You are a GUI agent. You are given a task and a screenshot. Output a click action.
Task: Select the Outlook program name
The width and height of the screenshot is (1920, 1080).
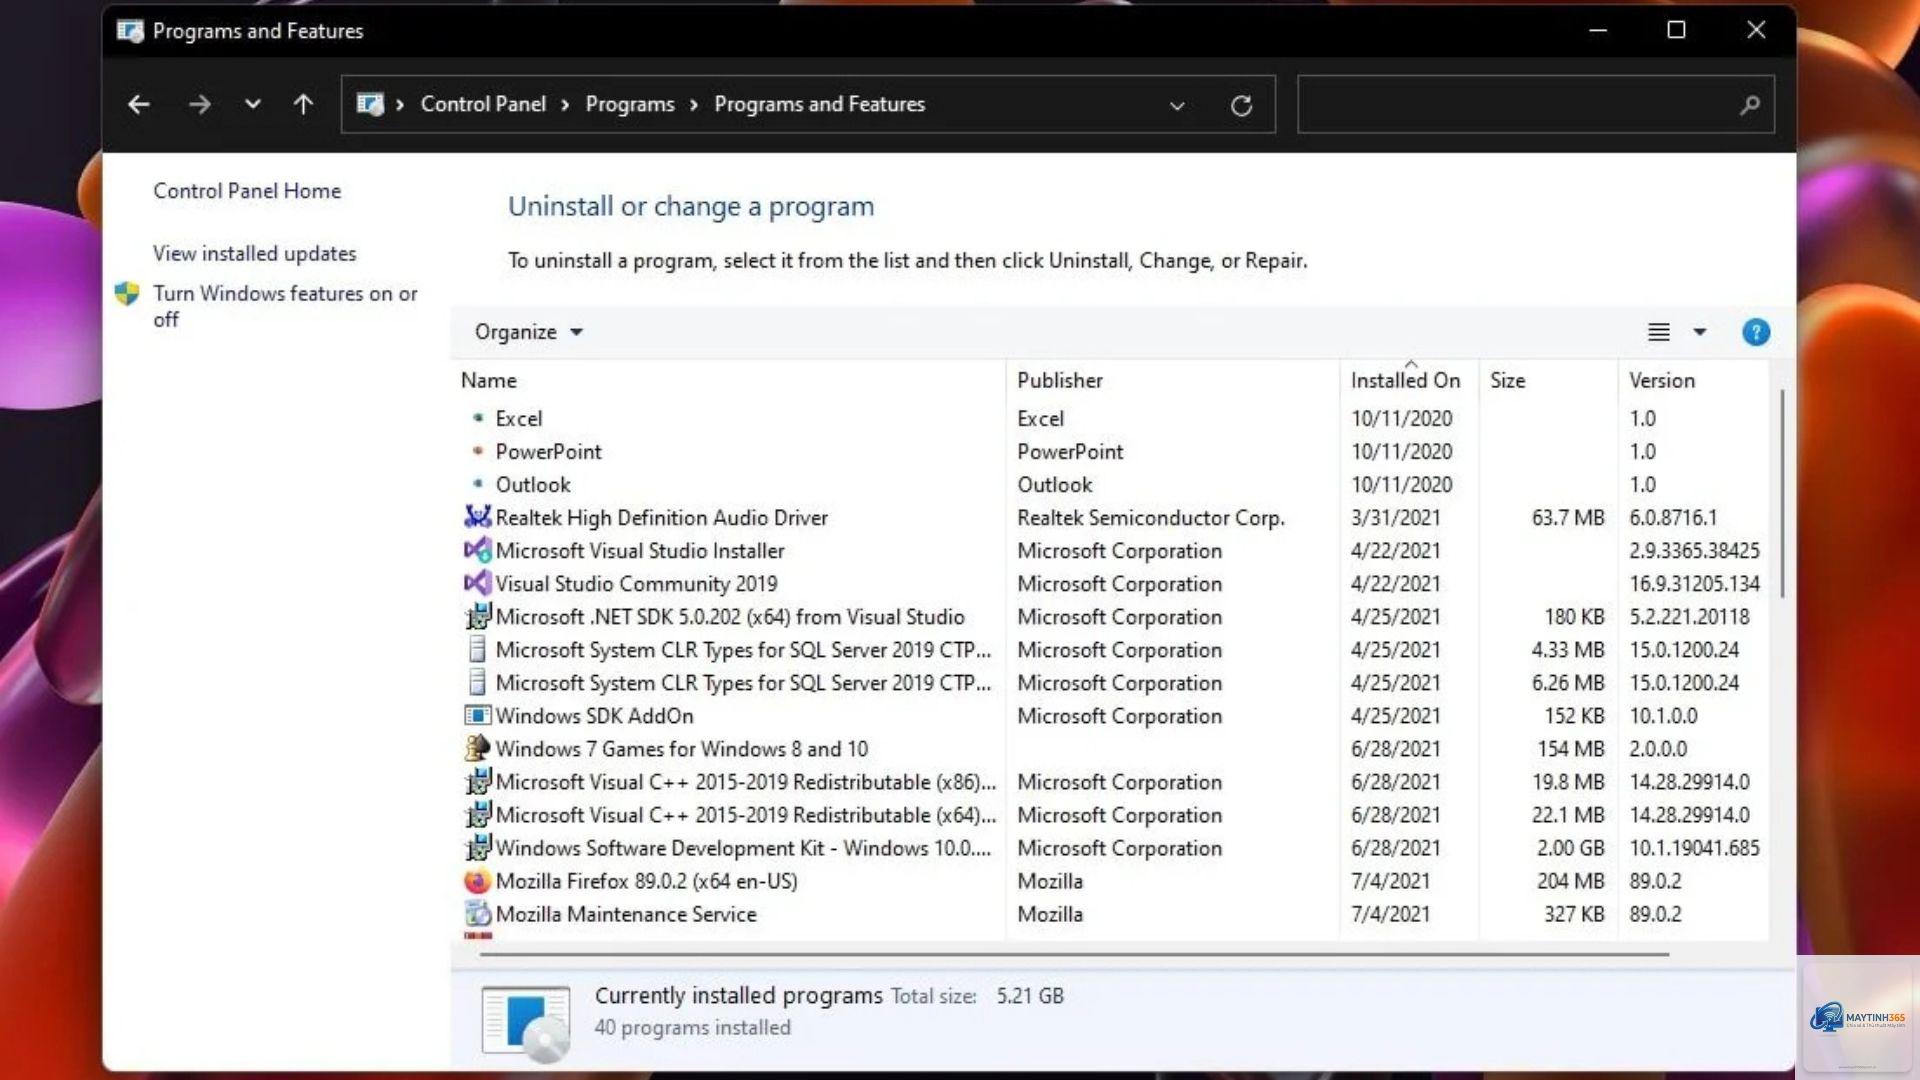point(533,485)
